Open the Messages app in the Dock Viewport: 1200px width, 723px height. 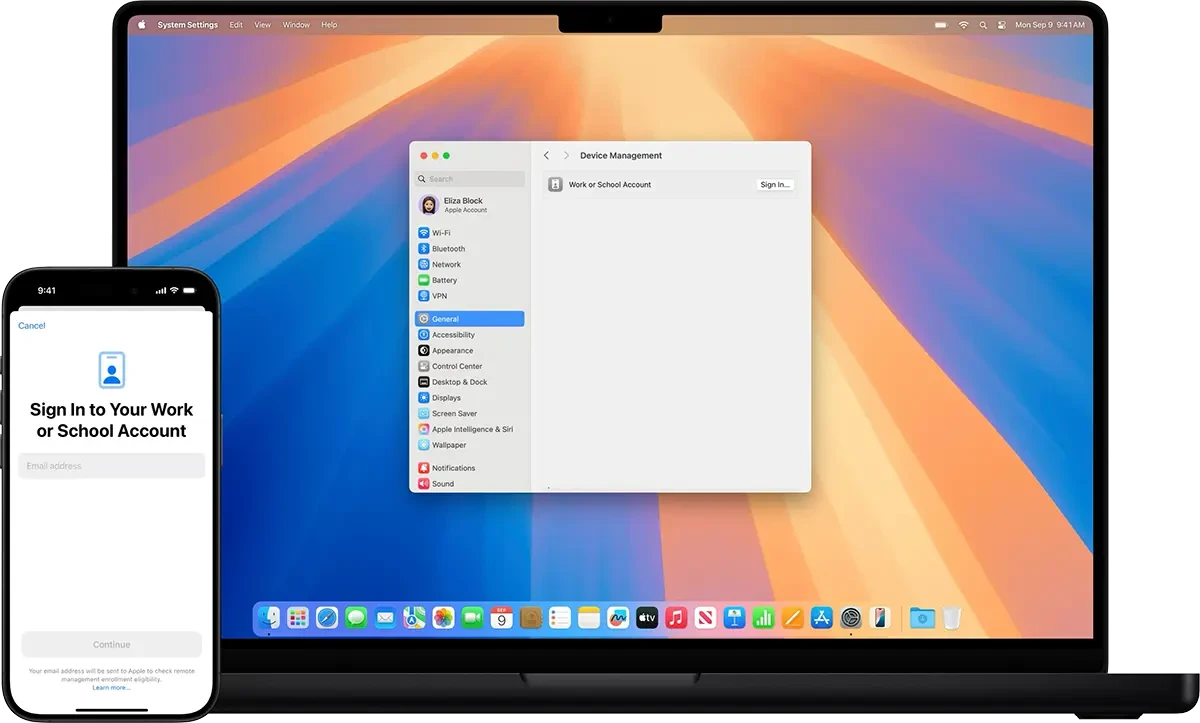pos(356,618)
